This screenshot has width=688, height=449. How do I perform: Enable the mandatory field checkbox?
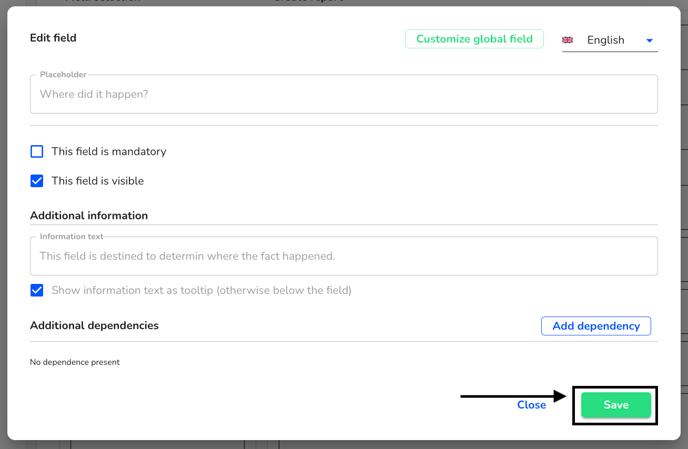37,151
